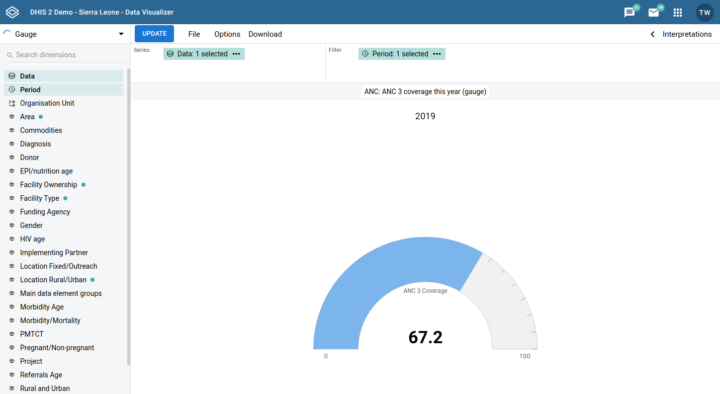Click the search magnifier icon
This screenshot has width=720, height=394.
[x=10, y=55]
